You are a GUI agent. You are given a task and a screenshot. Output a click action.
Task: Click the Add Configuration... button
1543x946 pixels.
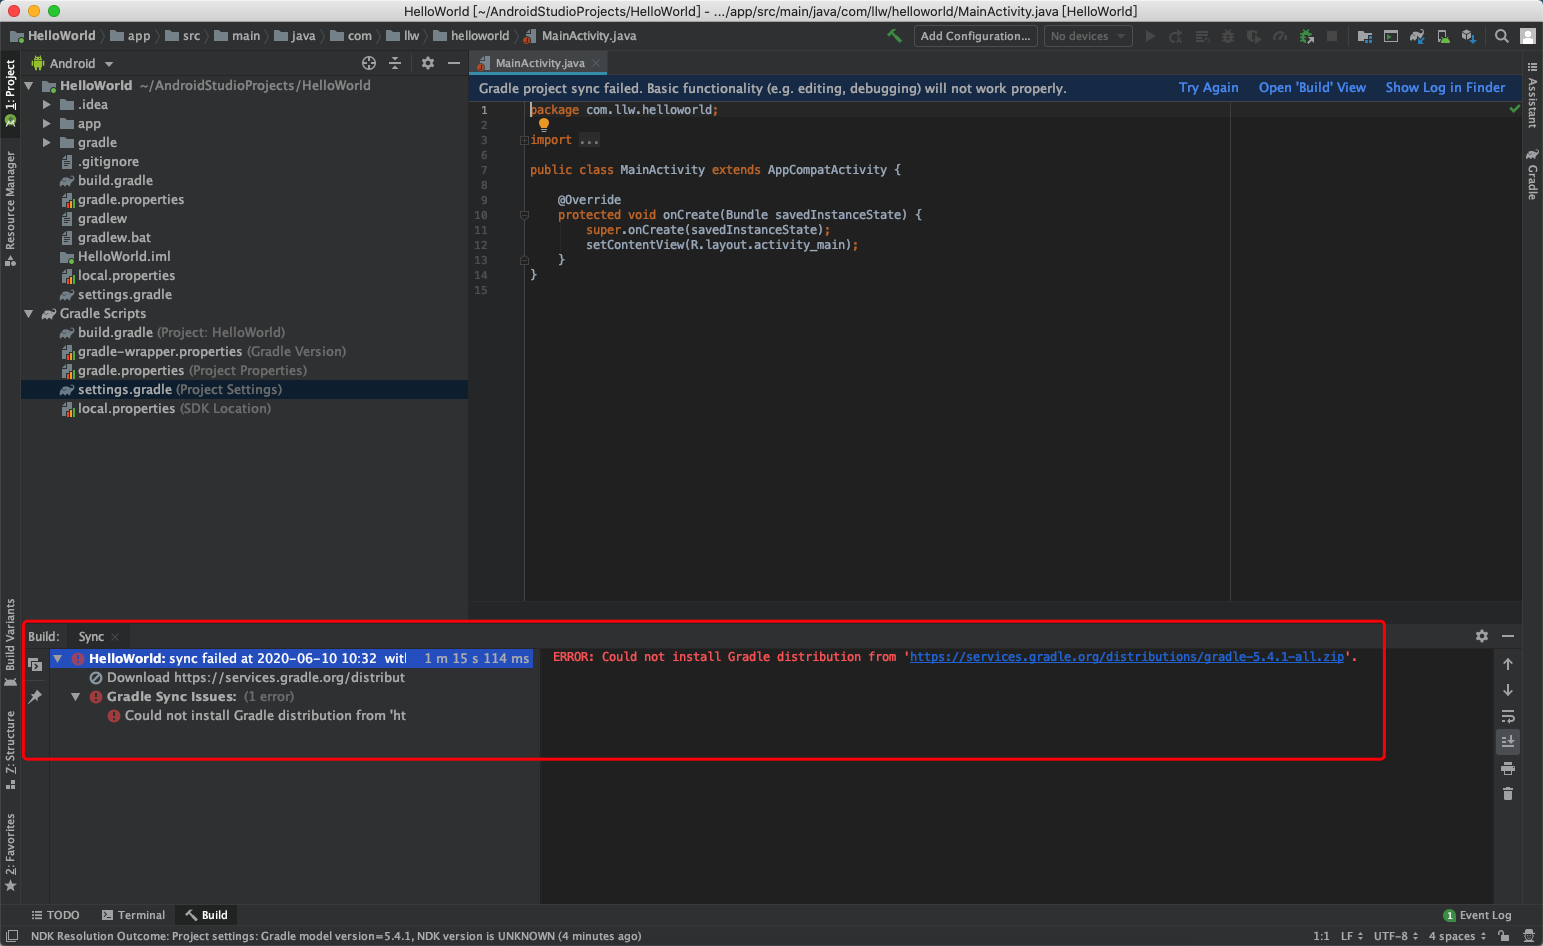point(975,36)
